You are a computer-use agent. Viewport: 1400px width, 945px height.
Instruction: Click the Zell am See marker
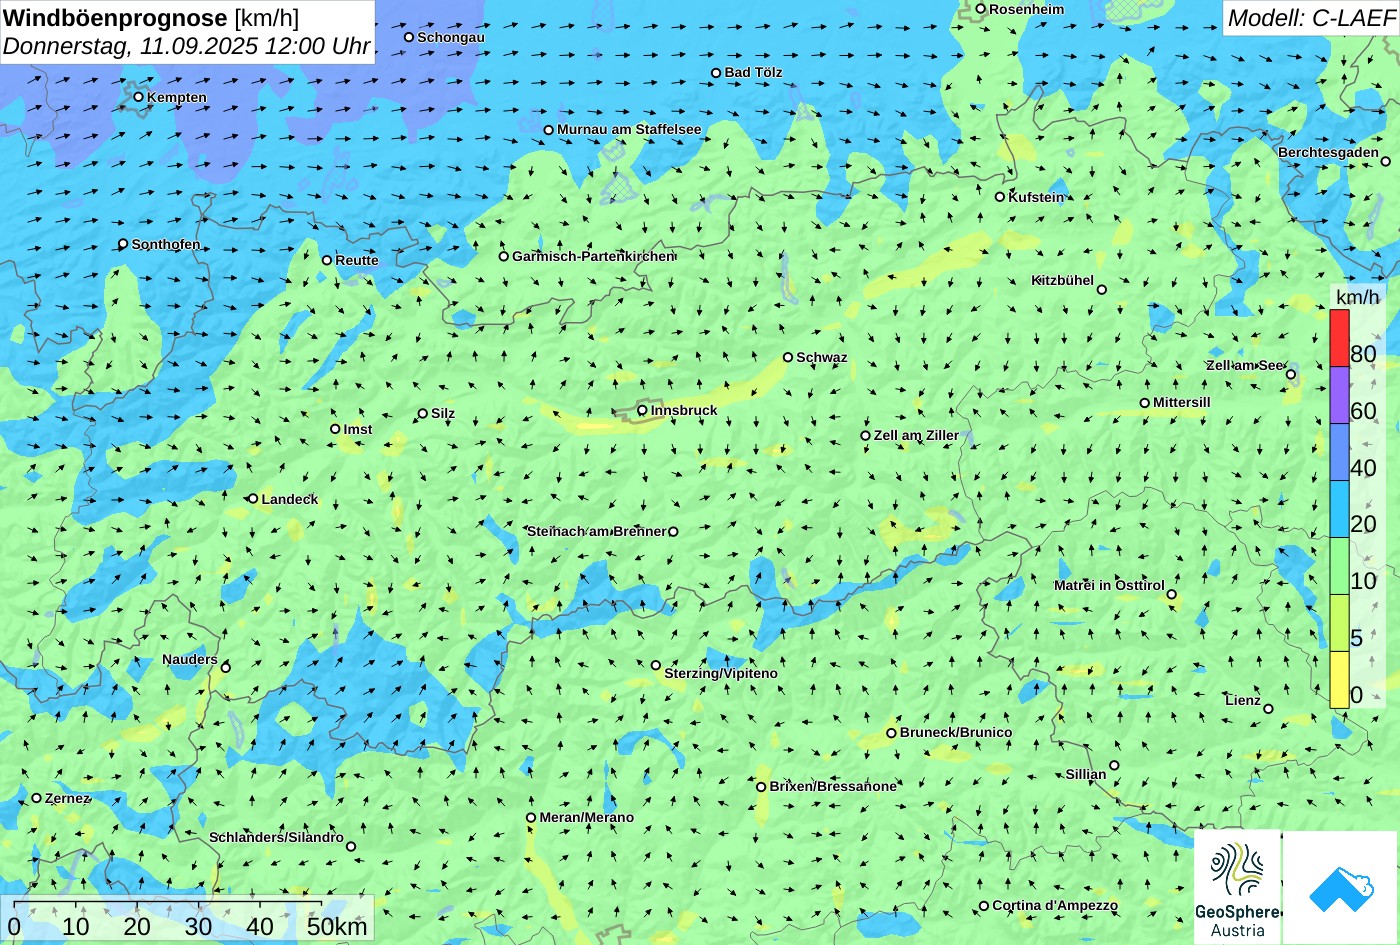pyautogui.click(x=1291, y=375)
